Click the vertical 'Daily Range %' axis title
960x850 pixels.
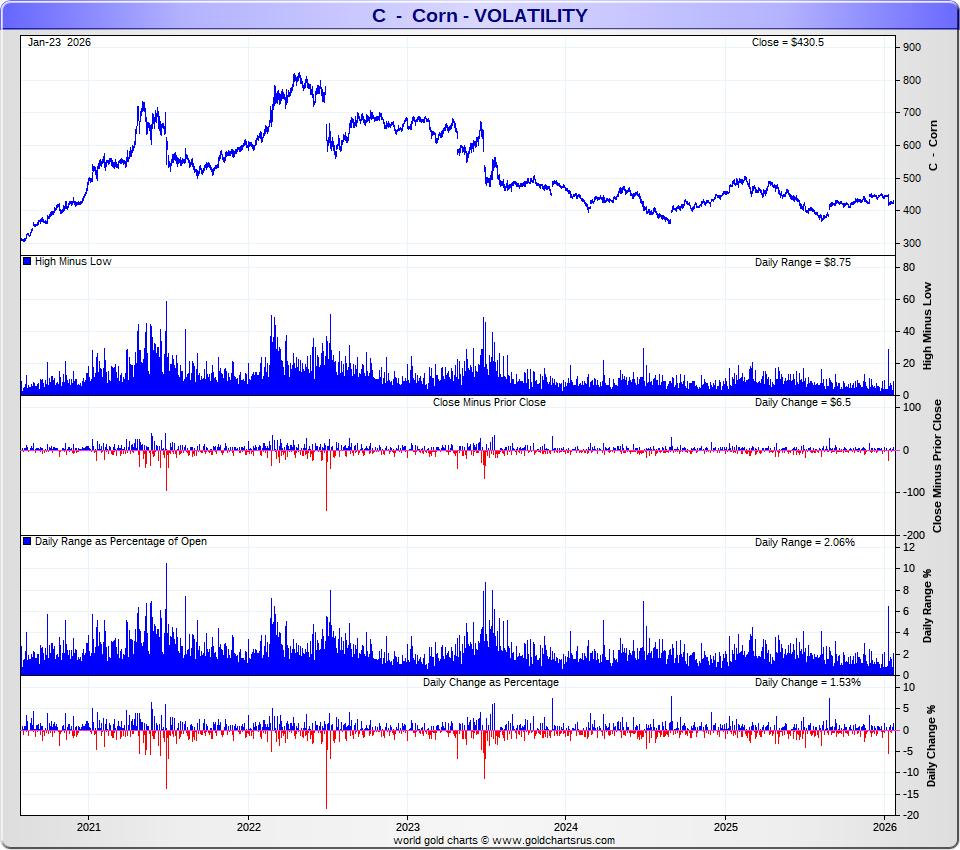click(x=928, y=606)
